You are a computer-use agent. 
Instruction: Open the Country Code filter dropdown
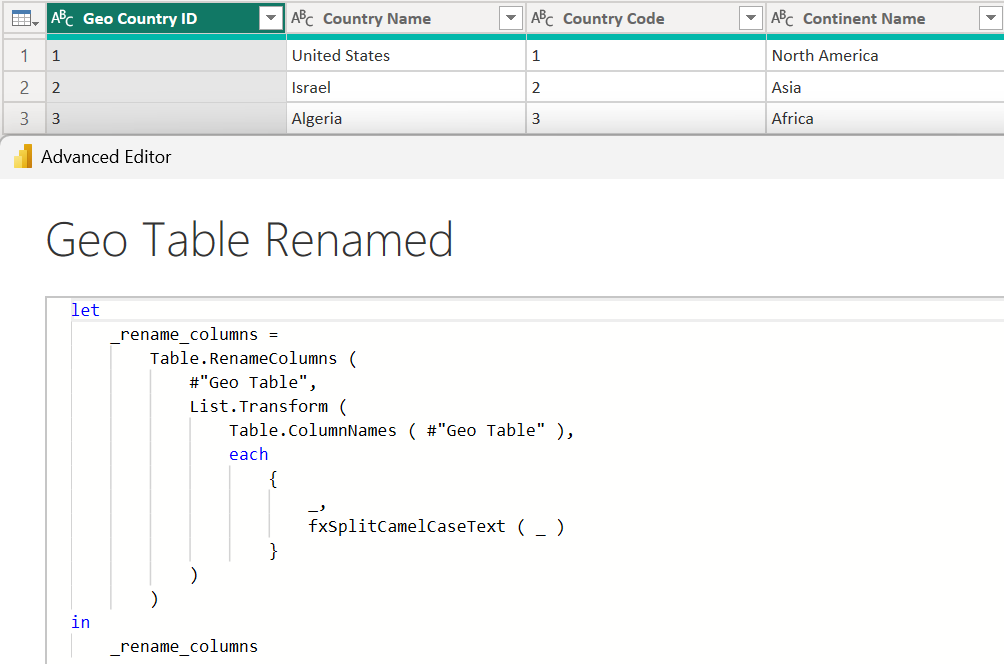pyautogui.click(x=750, y=18)
